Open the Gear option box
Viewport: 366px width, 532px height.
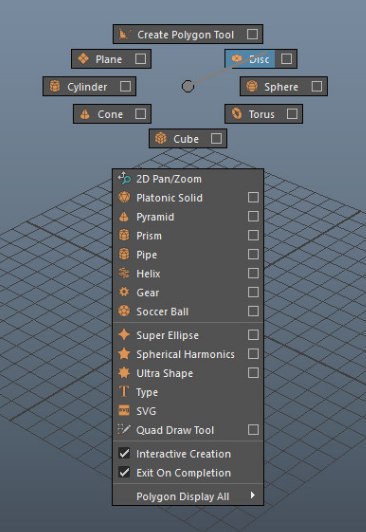coord(253,292)
